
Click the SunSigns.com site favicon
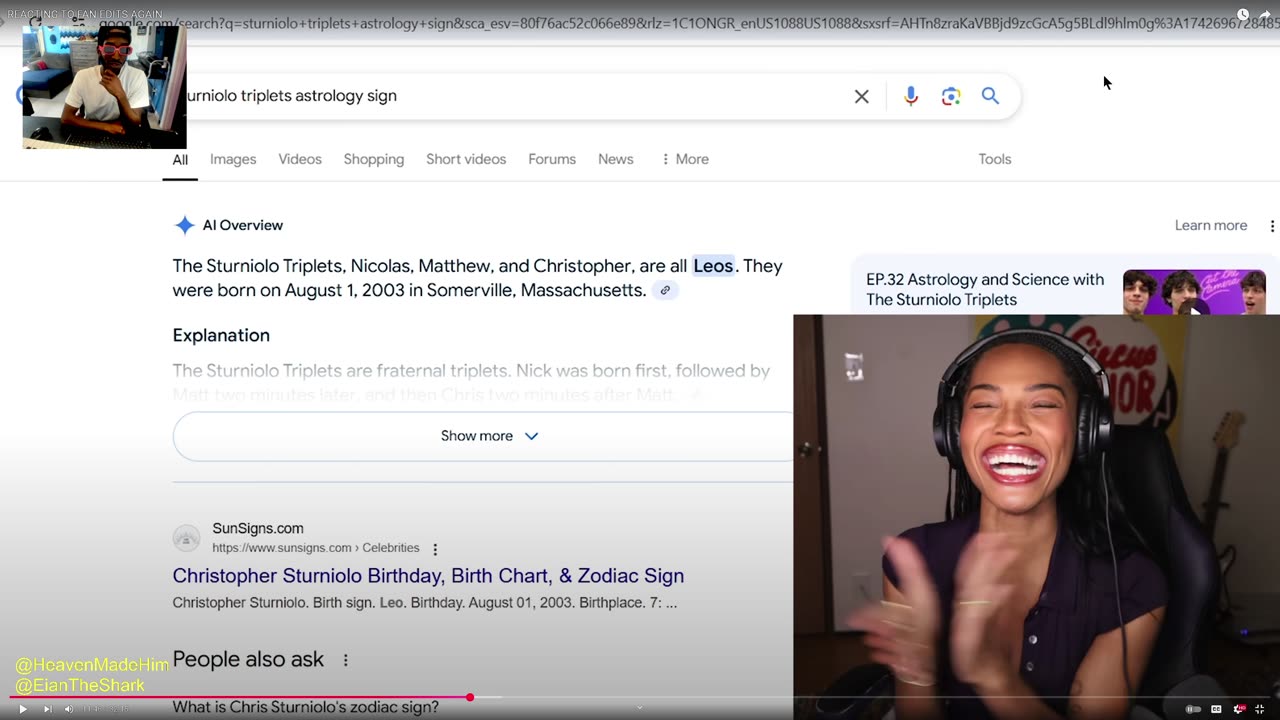(186, 538)
